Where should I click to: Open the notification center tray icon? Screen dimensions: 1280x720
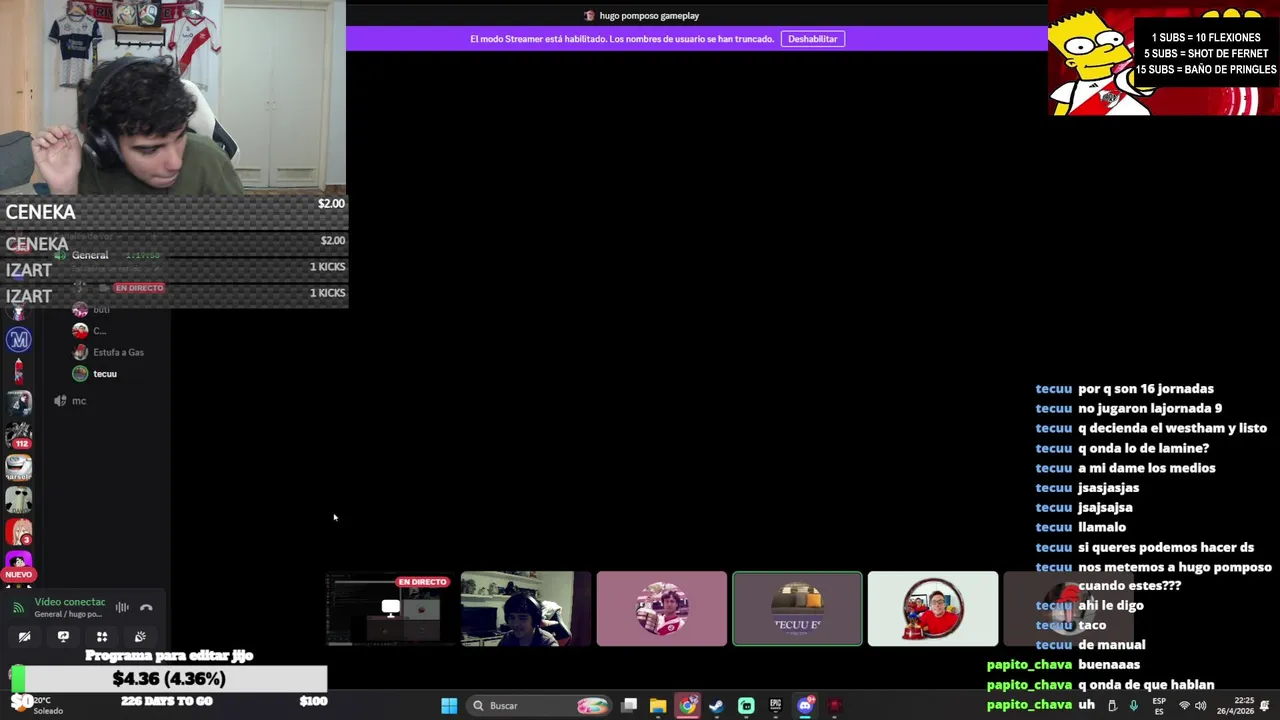[x=1265, y=706]
